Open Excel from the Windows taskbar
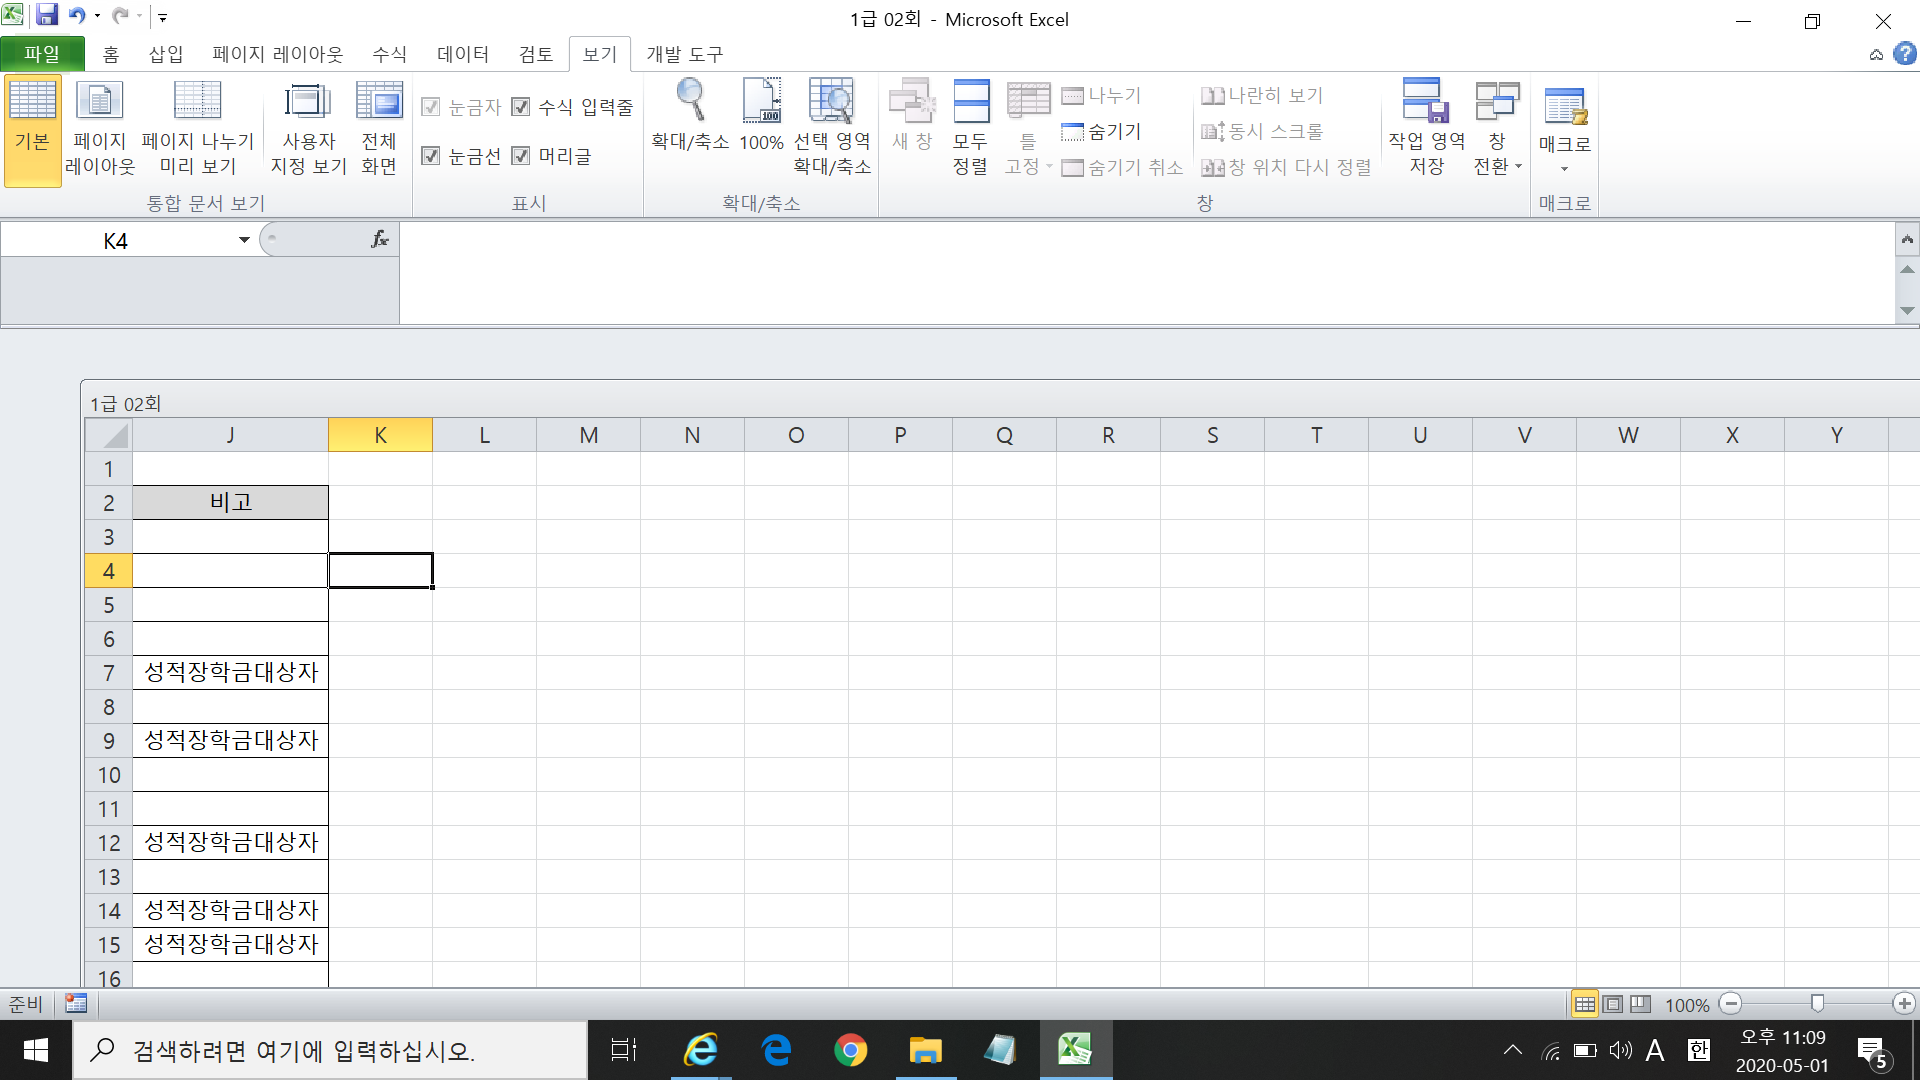Image resolution: width=1920 pixels, height=1080 pixels. click(1075, 1050)
